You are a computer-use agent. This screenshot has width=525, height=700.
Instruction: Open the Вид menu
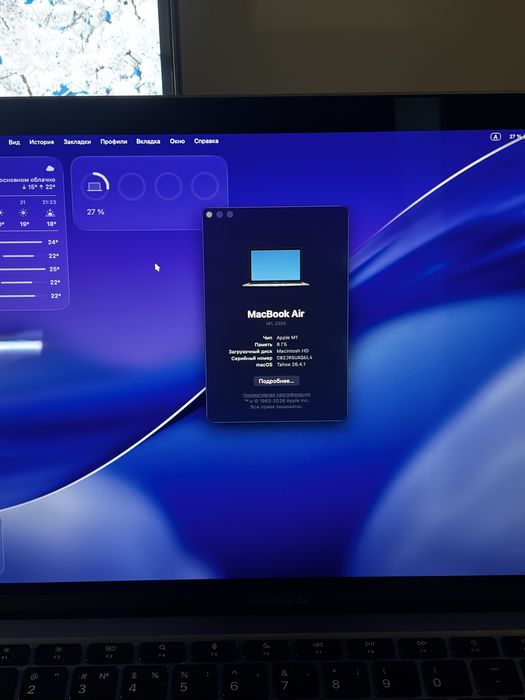tap(14, 142)
